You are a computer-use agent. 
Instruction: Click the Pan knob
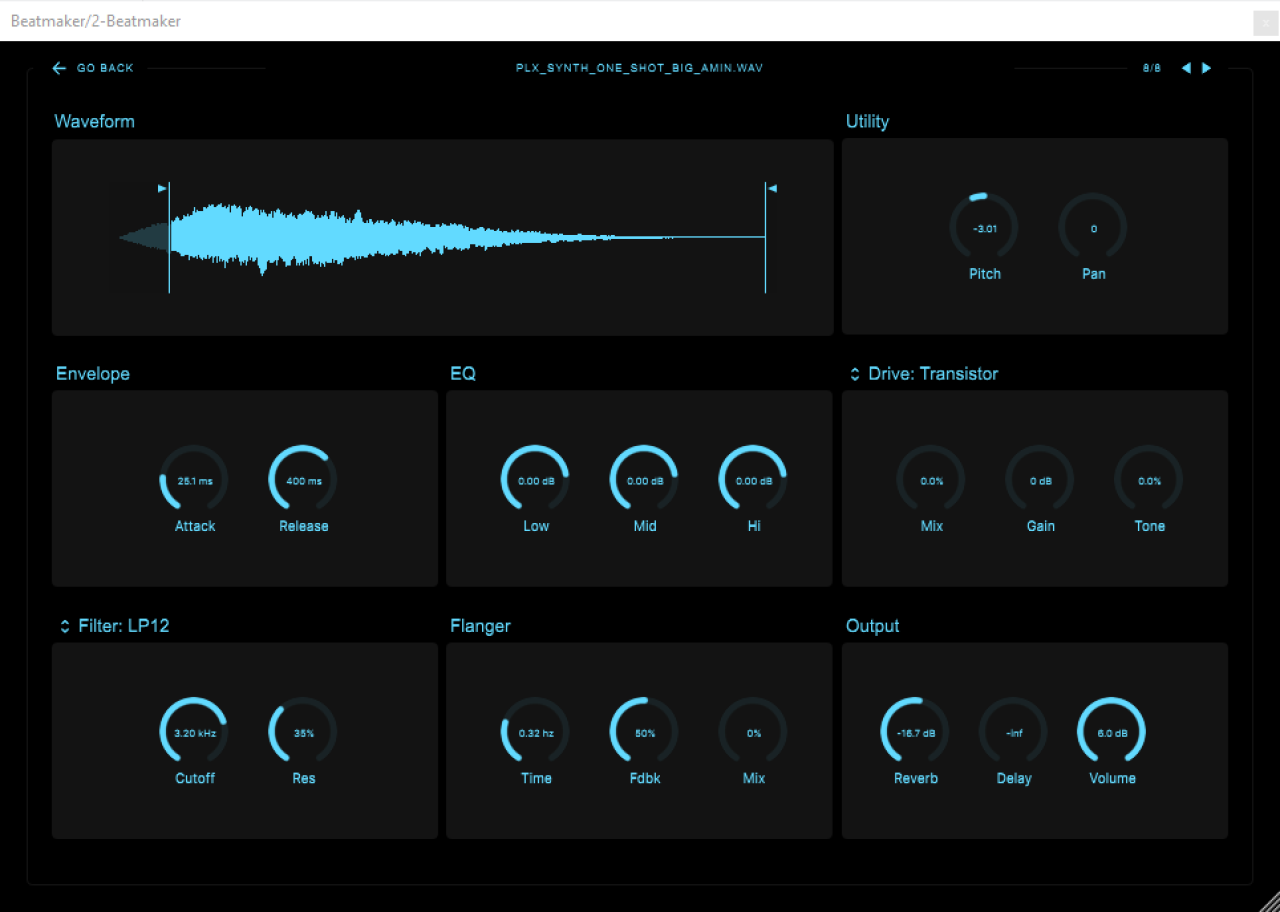(x=1093, y=228)
